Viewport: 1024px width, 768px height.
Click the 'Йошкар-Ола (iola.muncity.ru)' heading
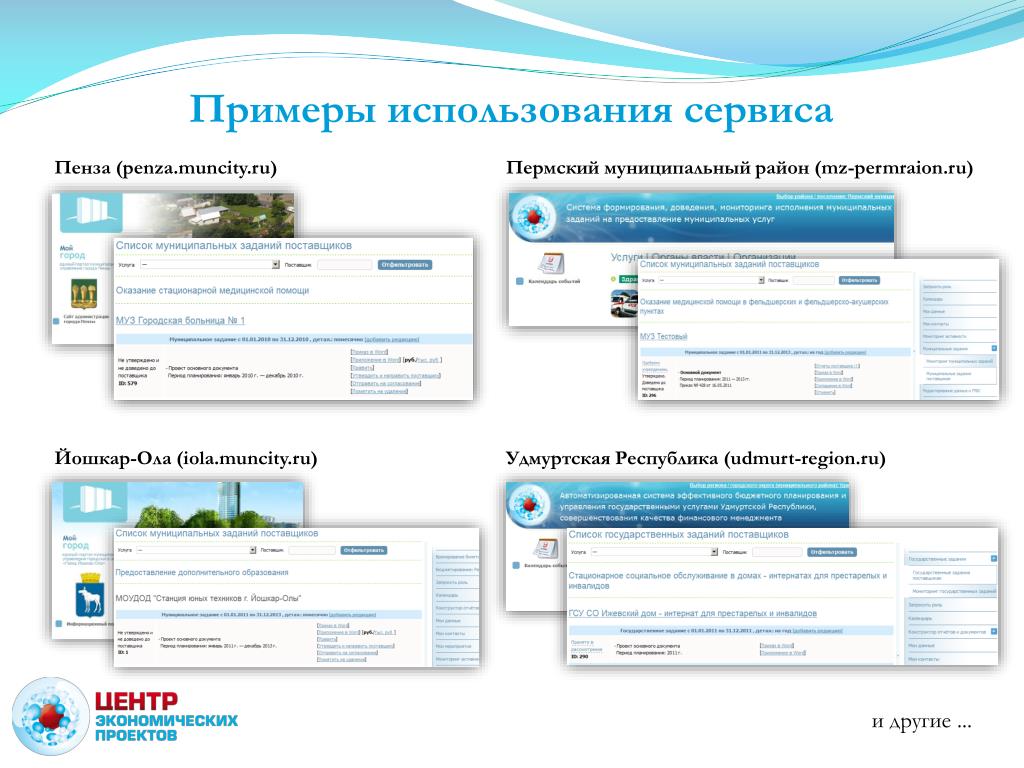click(186, 458)
